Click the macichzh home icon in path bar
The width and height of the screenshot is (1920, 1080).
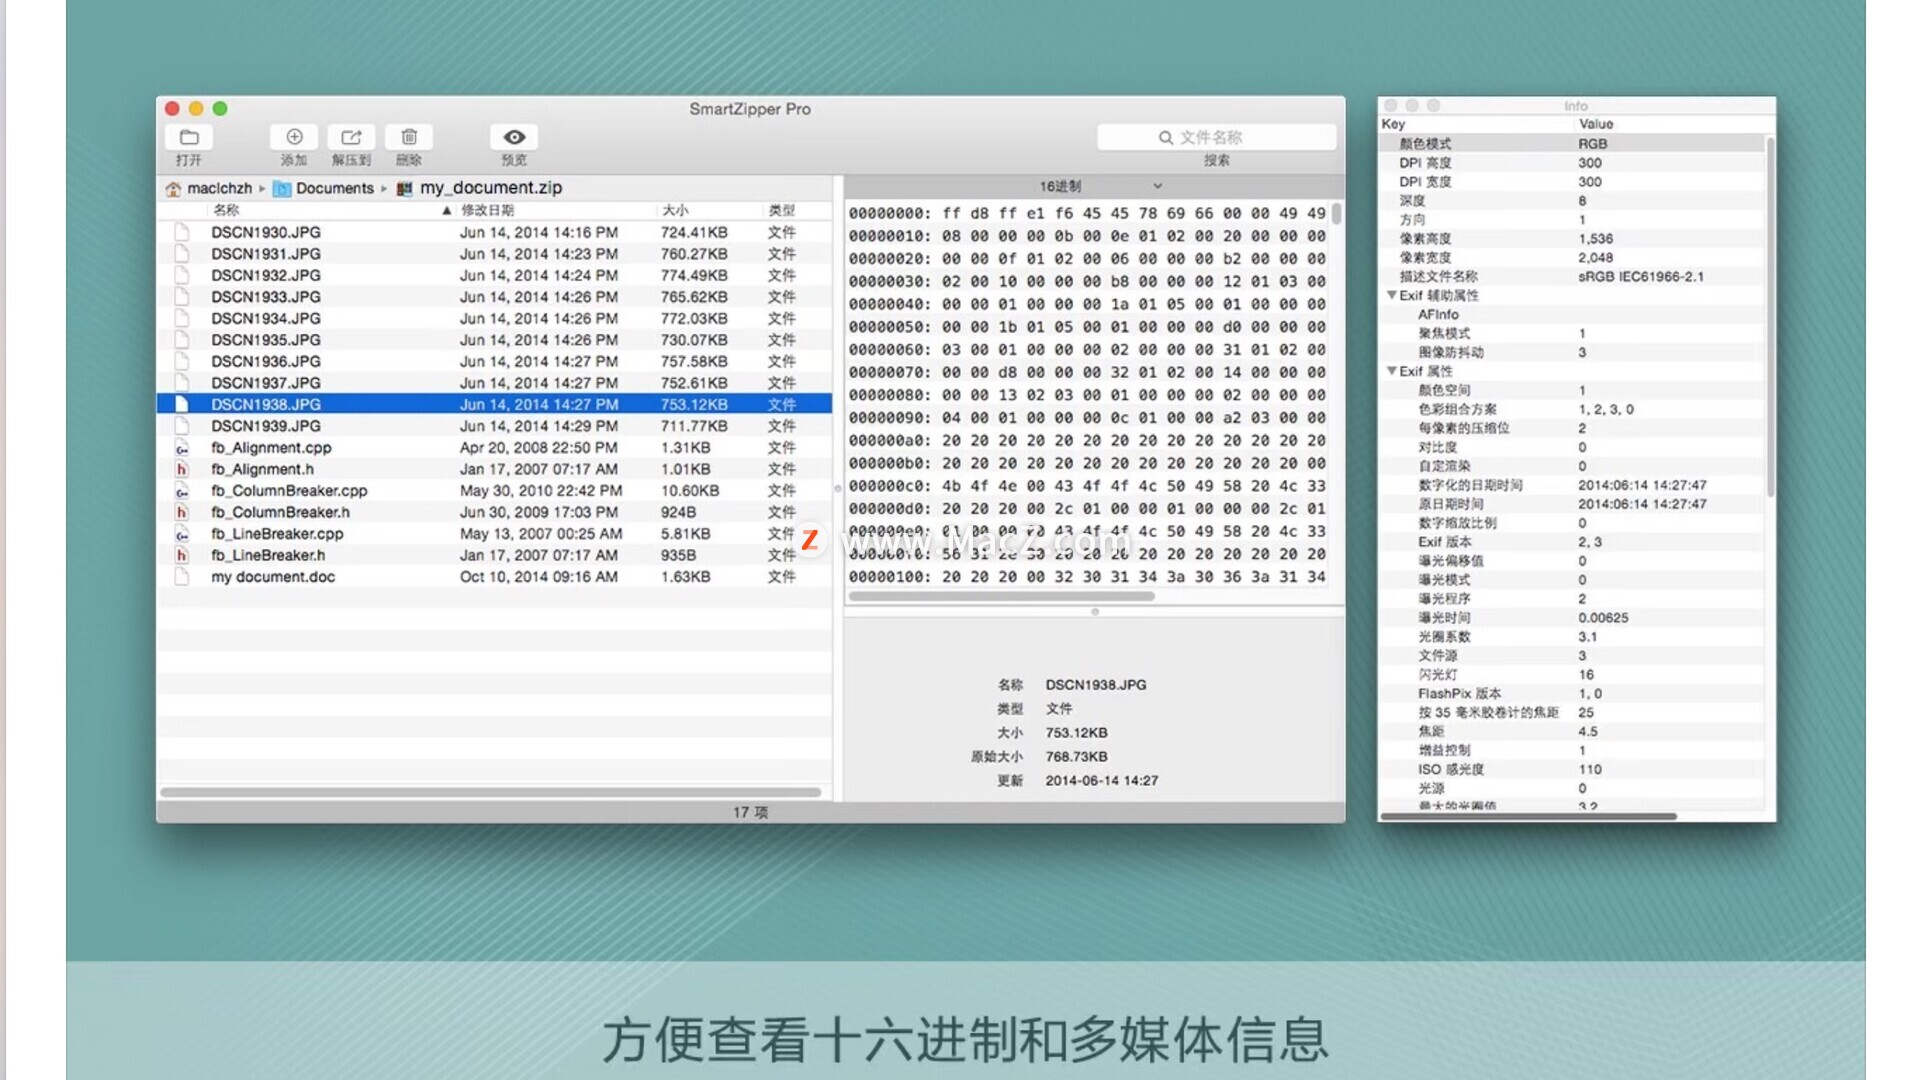pyautogui.click(x=173, y=189)
